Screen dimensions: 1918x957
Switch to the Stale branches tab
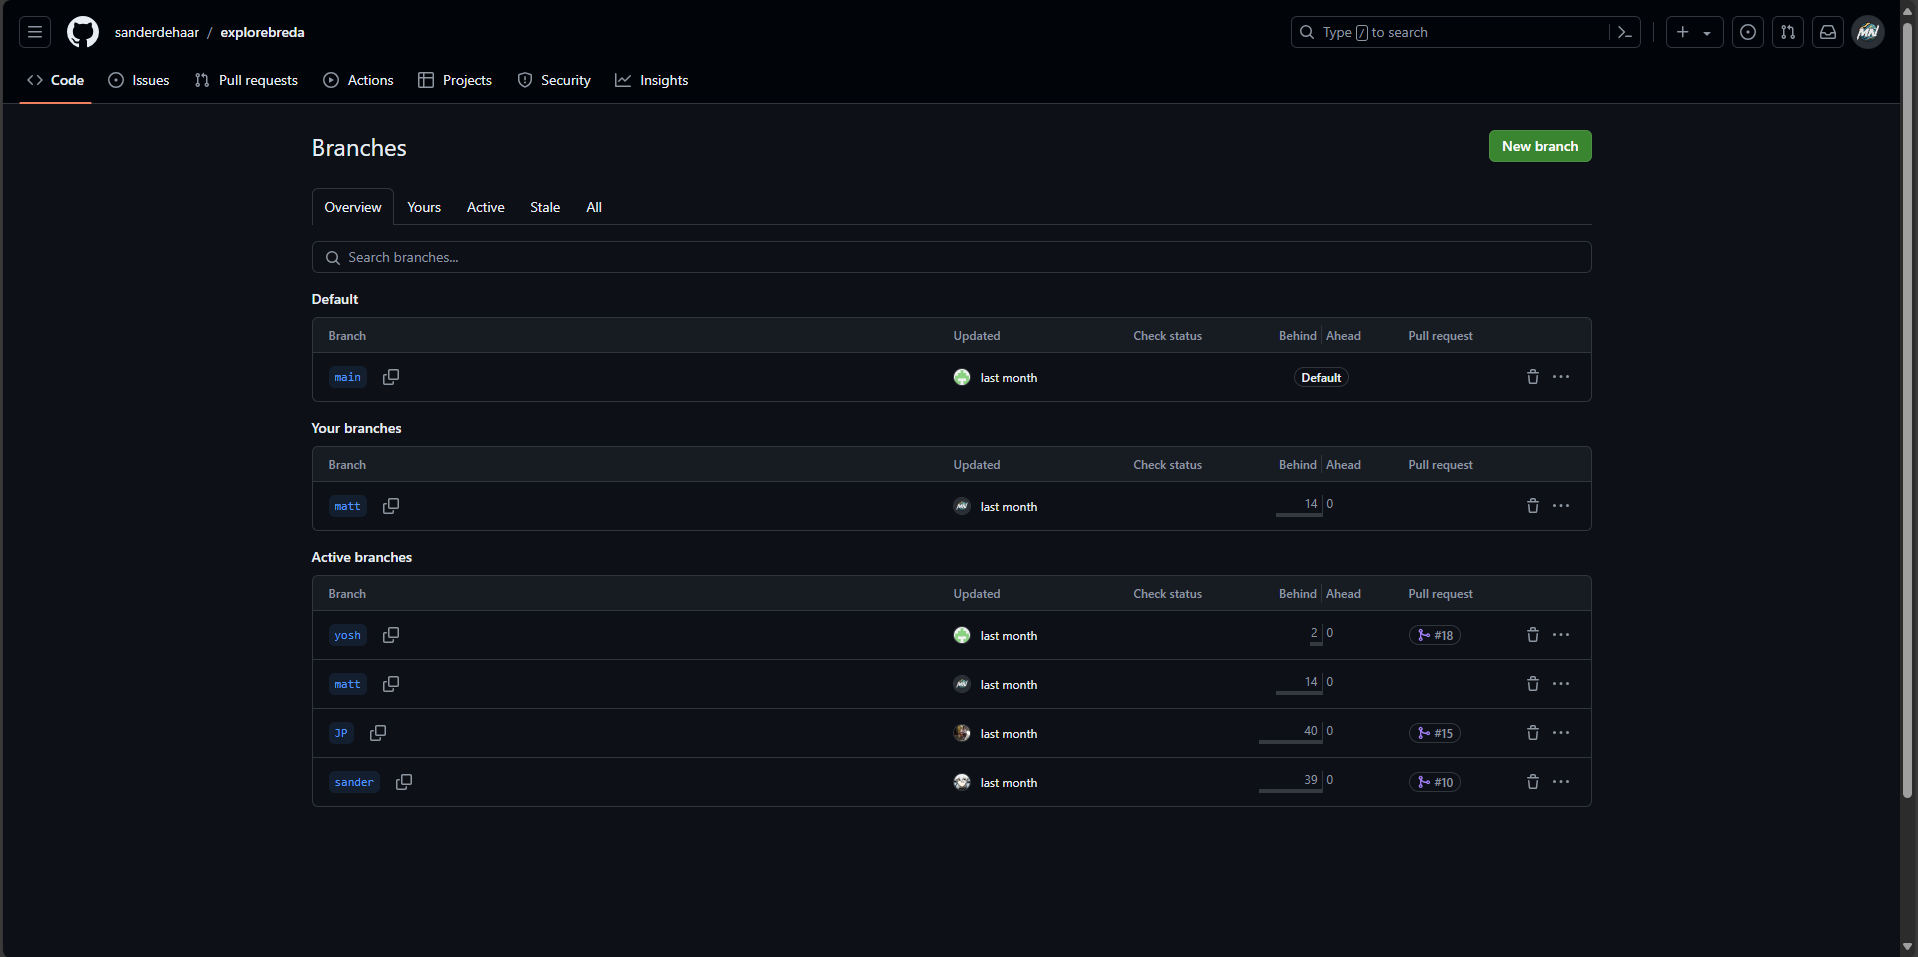544,207
